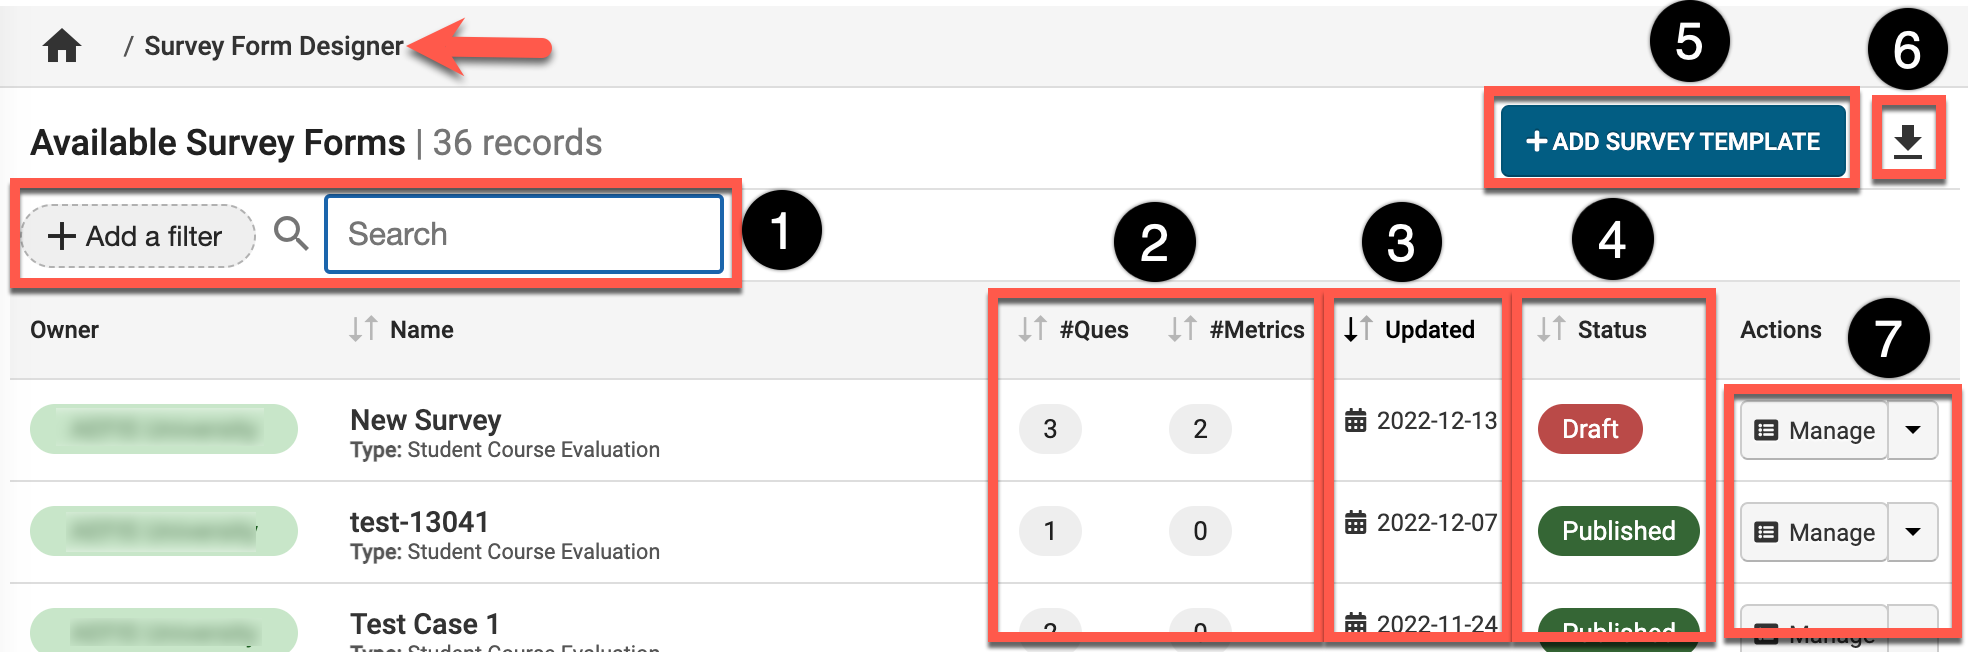The height and width of the screenshot is (652, 1968).
Task: Focus the Search input field
Action: pos(524,234)
